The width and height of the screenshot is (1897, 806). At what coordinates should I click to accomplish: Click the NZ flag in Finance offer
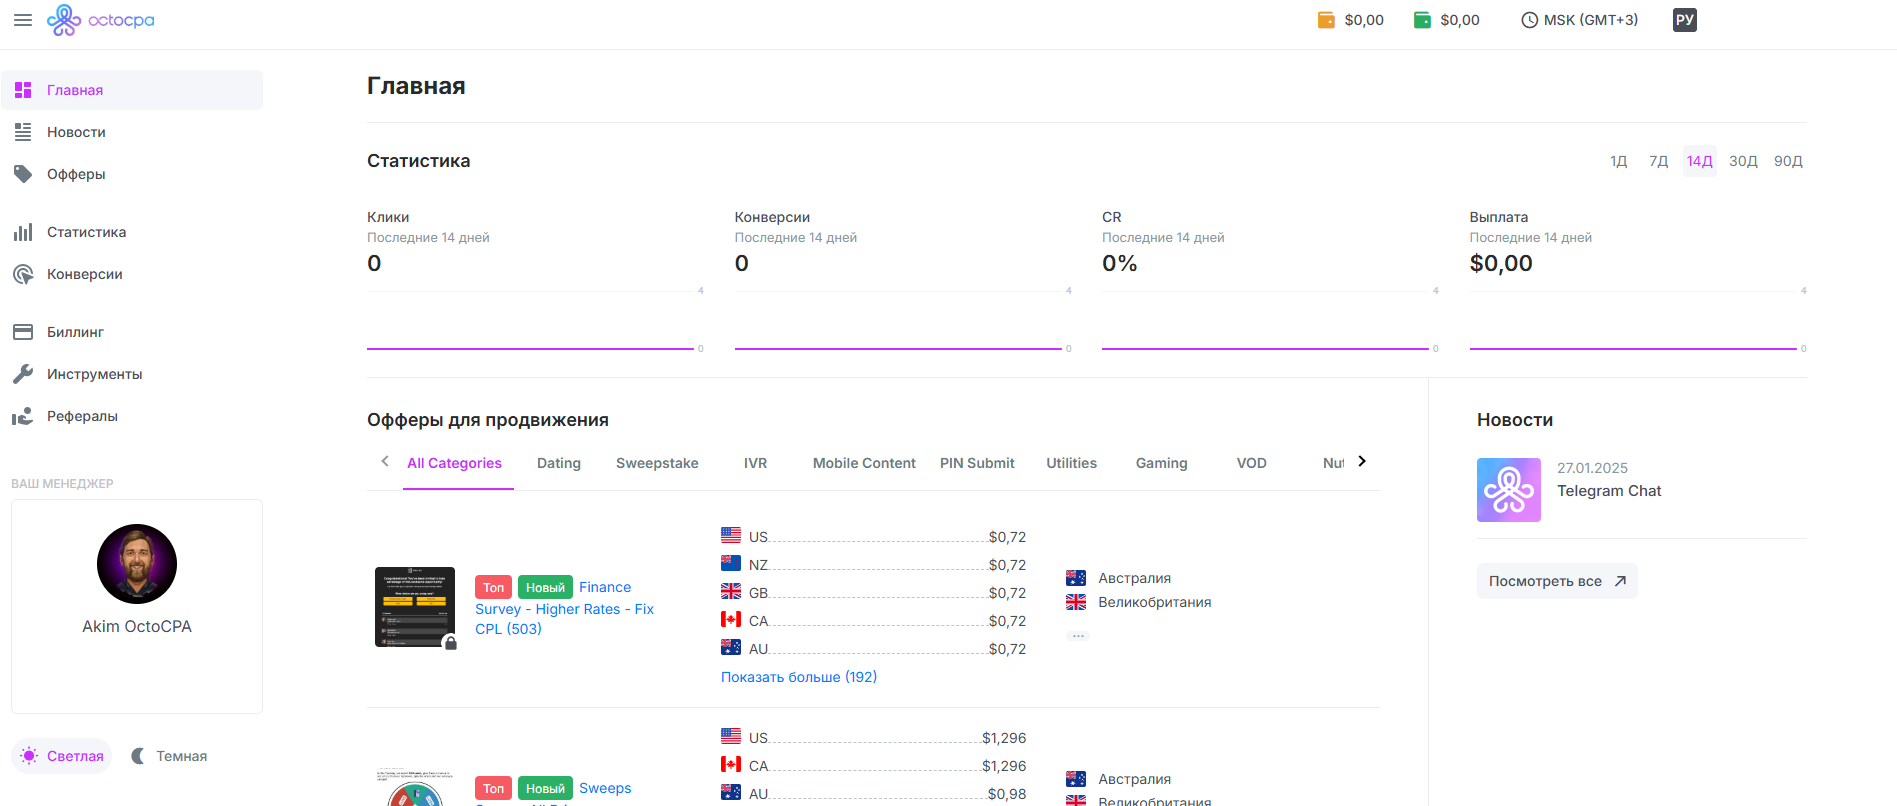[731, 563]
